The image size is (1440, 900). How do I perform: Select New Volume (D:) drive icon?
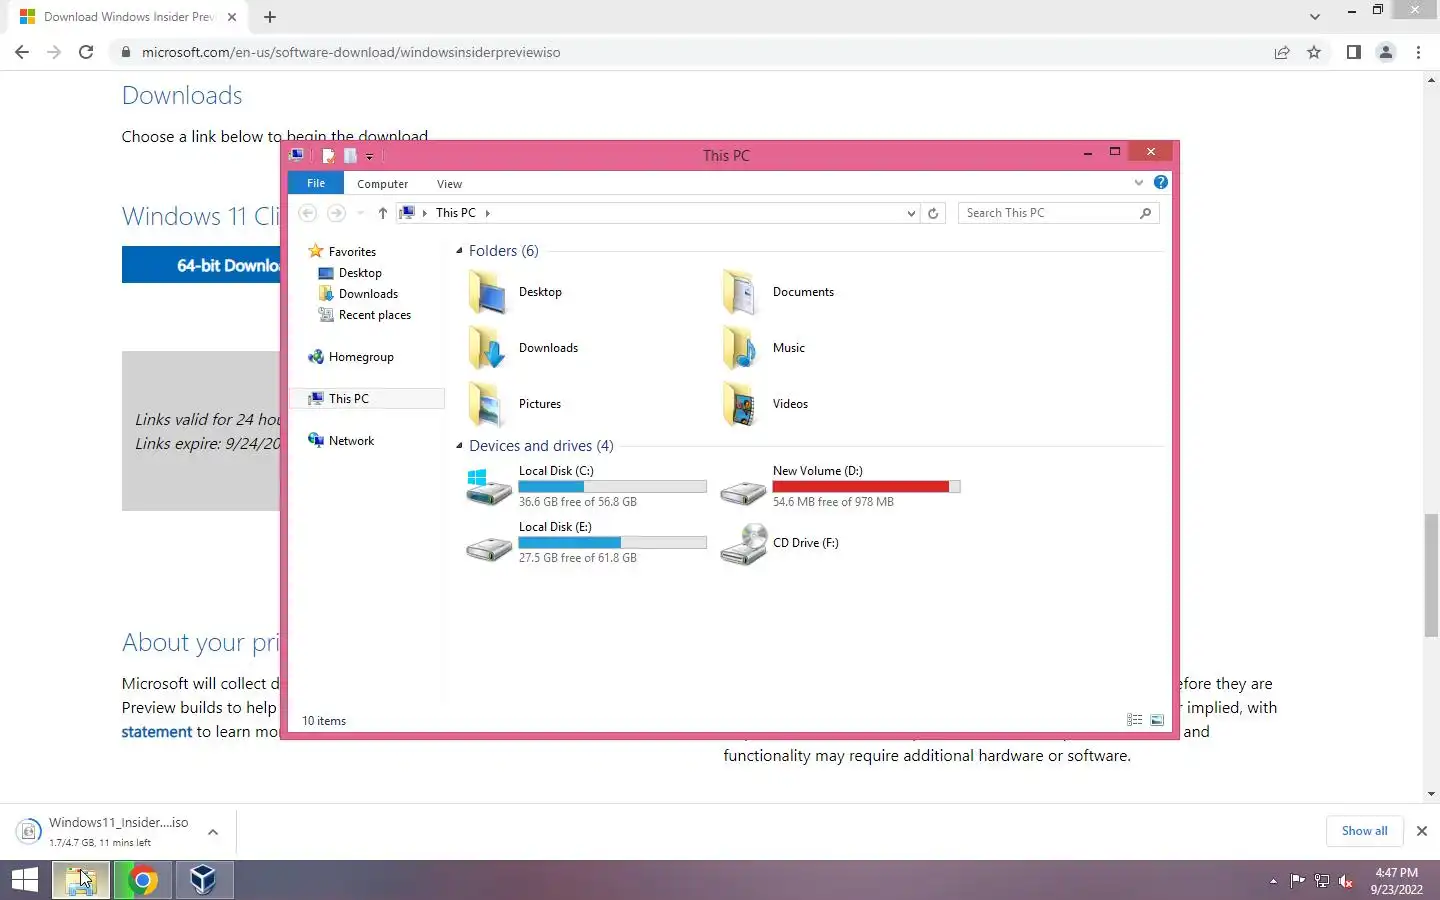click(x=743, y=492)
